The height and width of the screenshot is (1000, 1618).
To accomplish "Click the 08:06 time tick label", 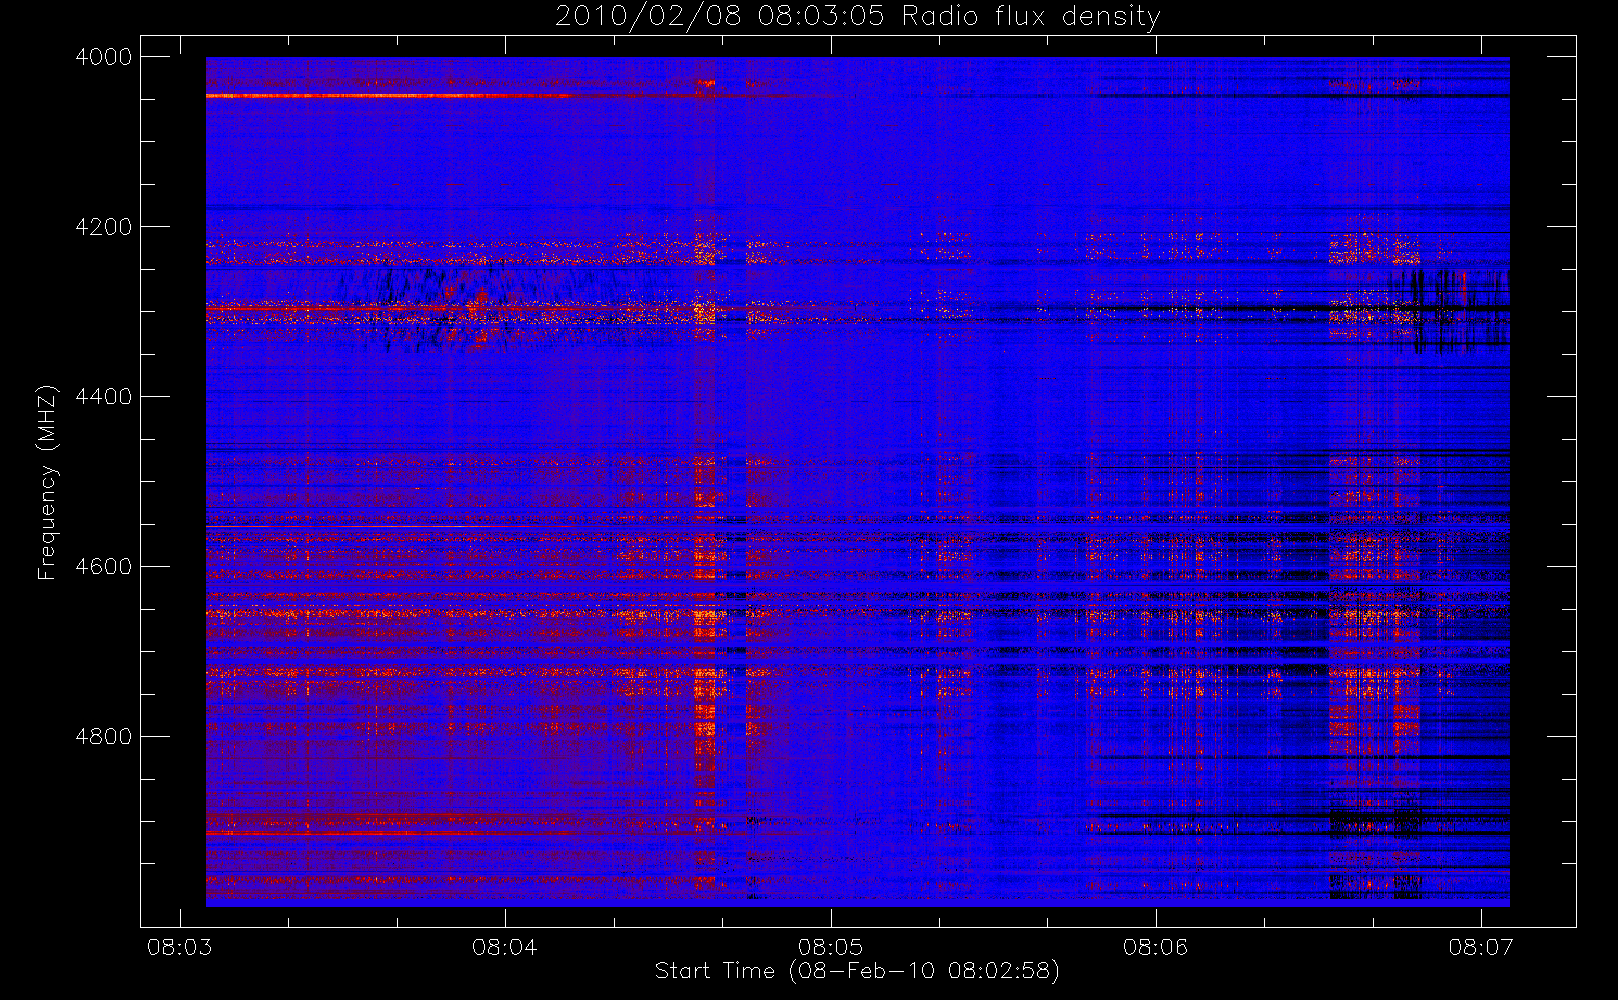I will click(x=1155, y=947).
